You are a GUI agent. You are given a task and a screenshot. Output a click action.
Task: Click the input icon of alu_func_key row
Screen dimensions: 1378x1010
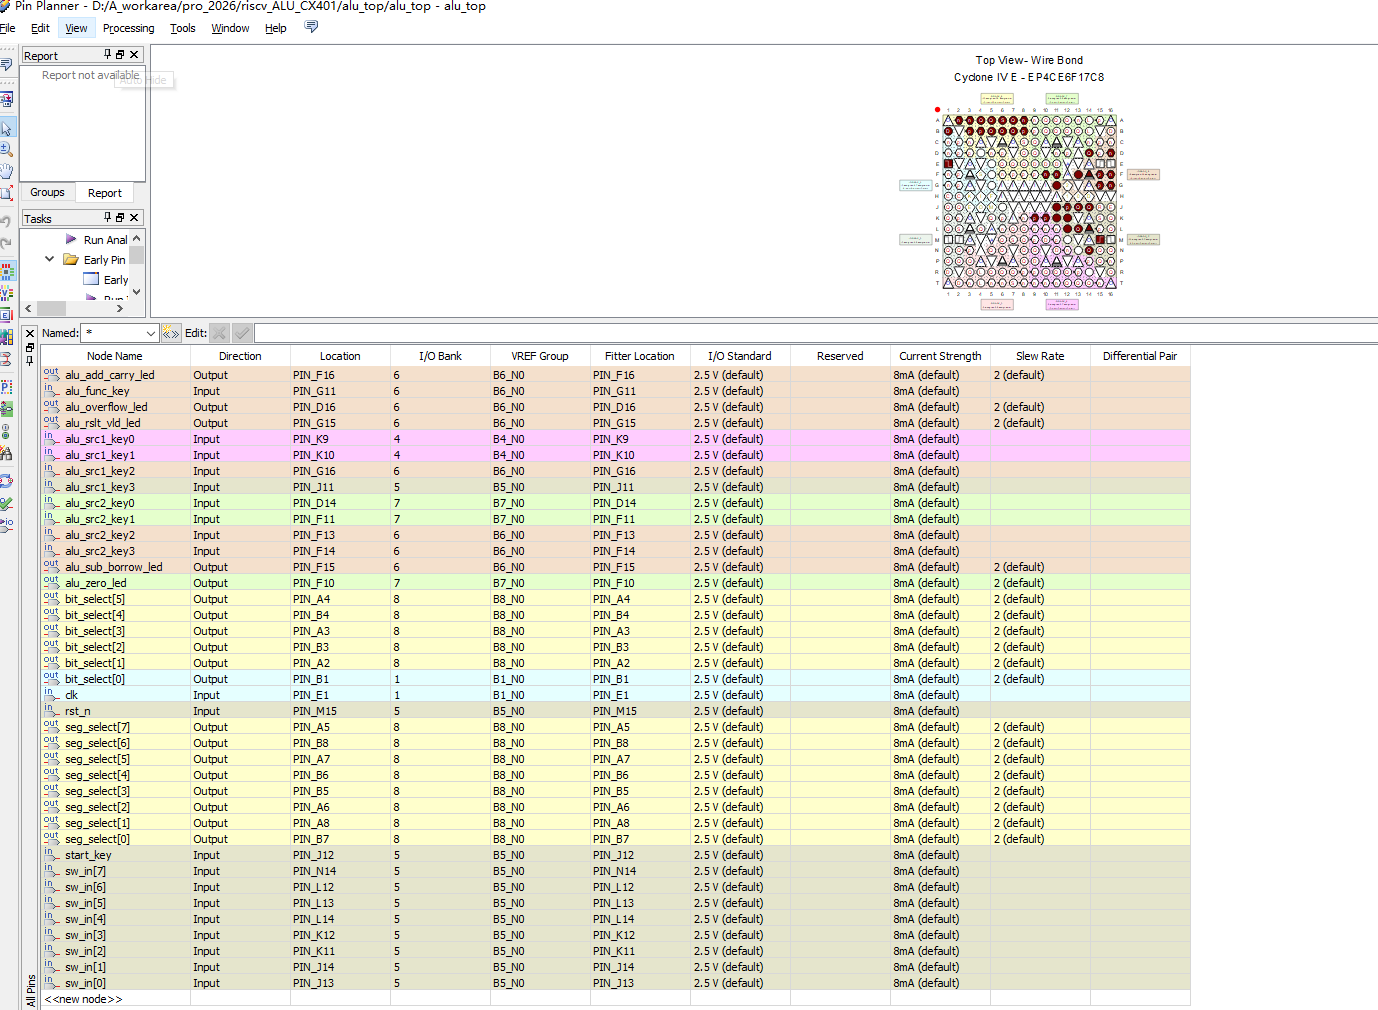coord(50,390)
